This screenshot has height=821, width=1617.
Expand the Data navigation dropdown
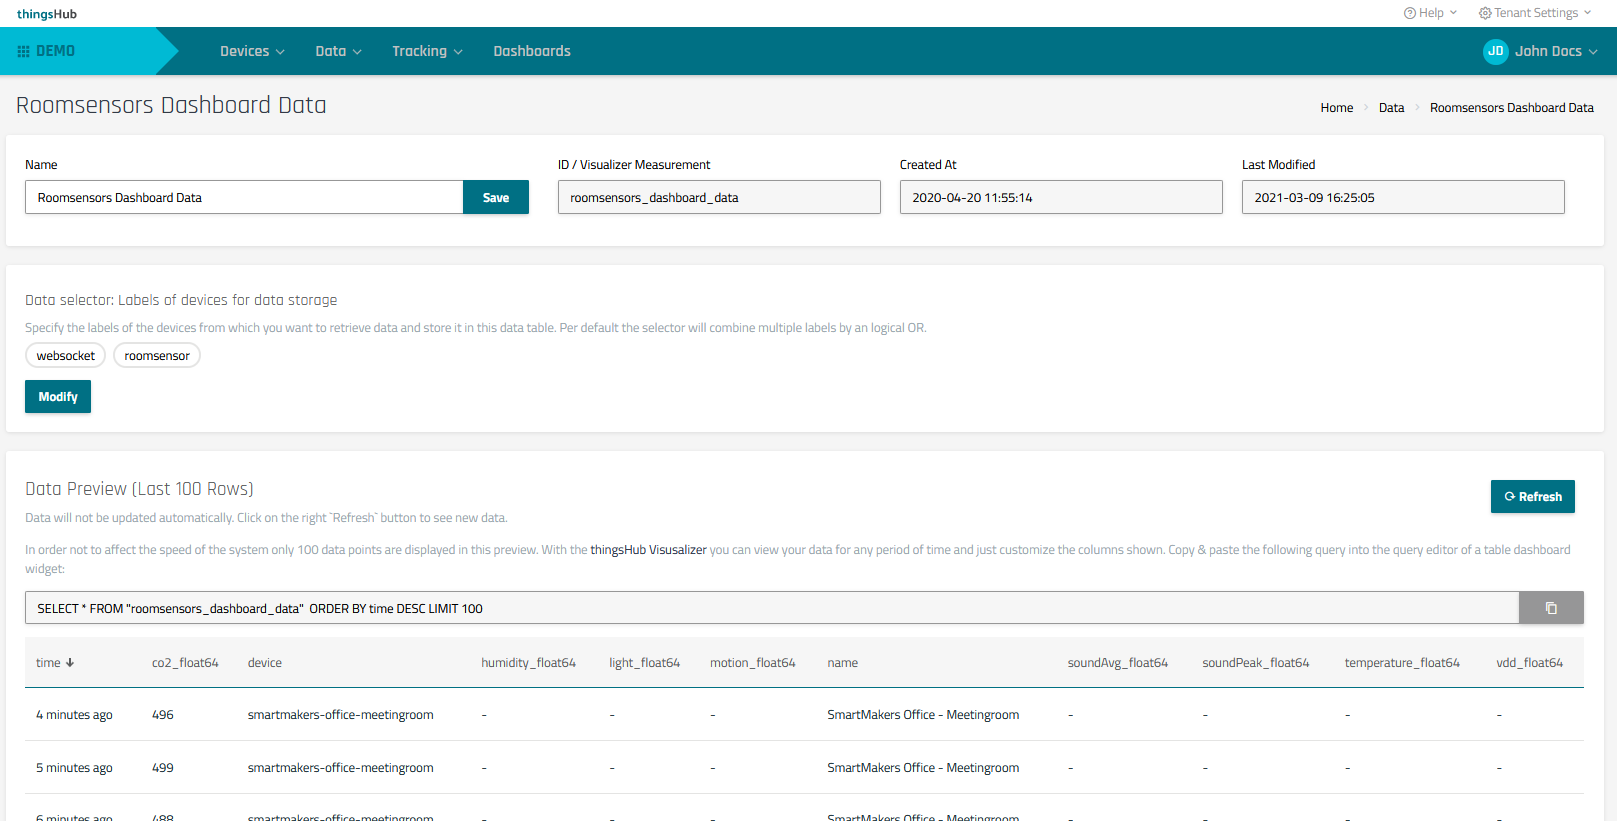pos(338,51)
